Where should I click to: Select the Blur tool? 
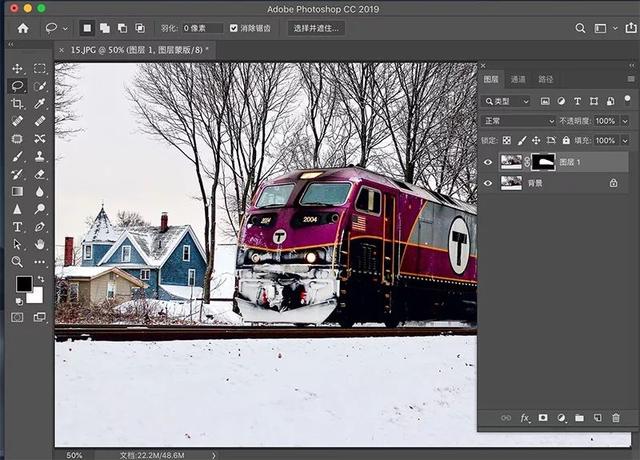click(x=40, y=191)
